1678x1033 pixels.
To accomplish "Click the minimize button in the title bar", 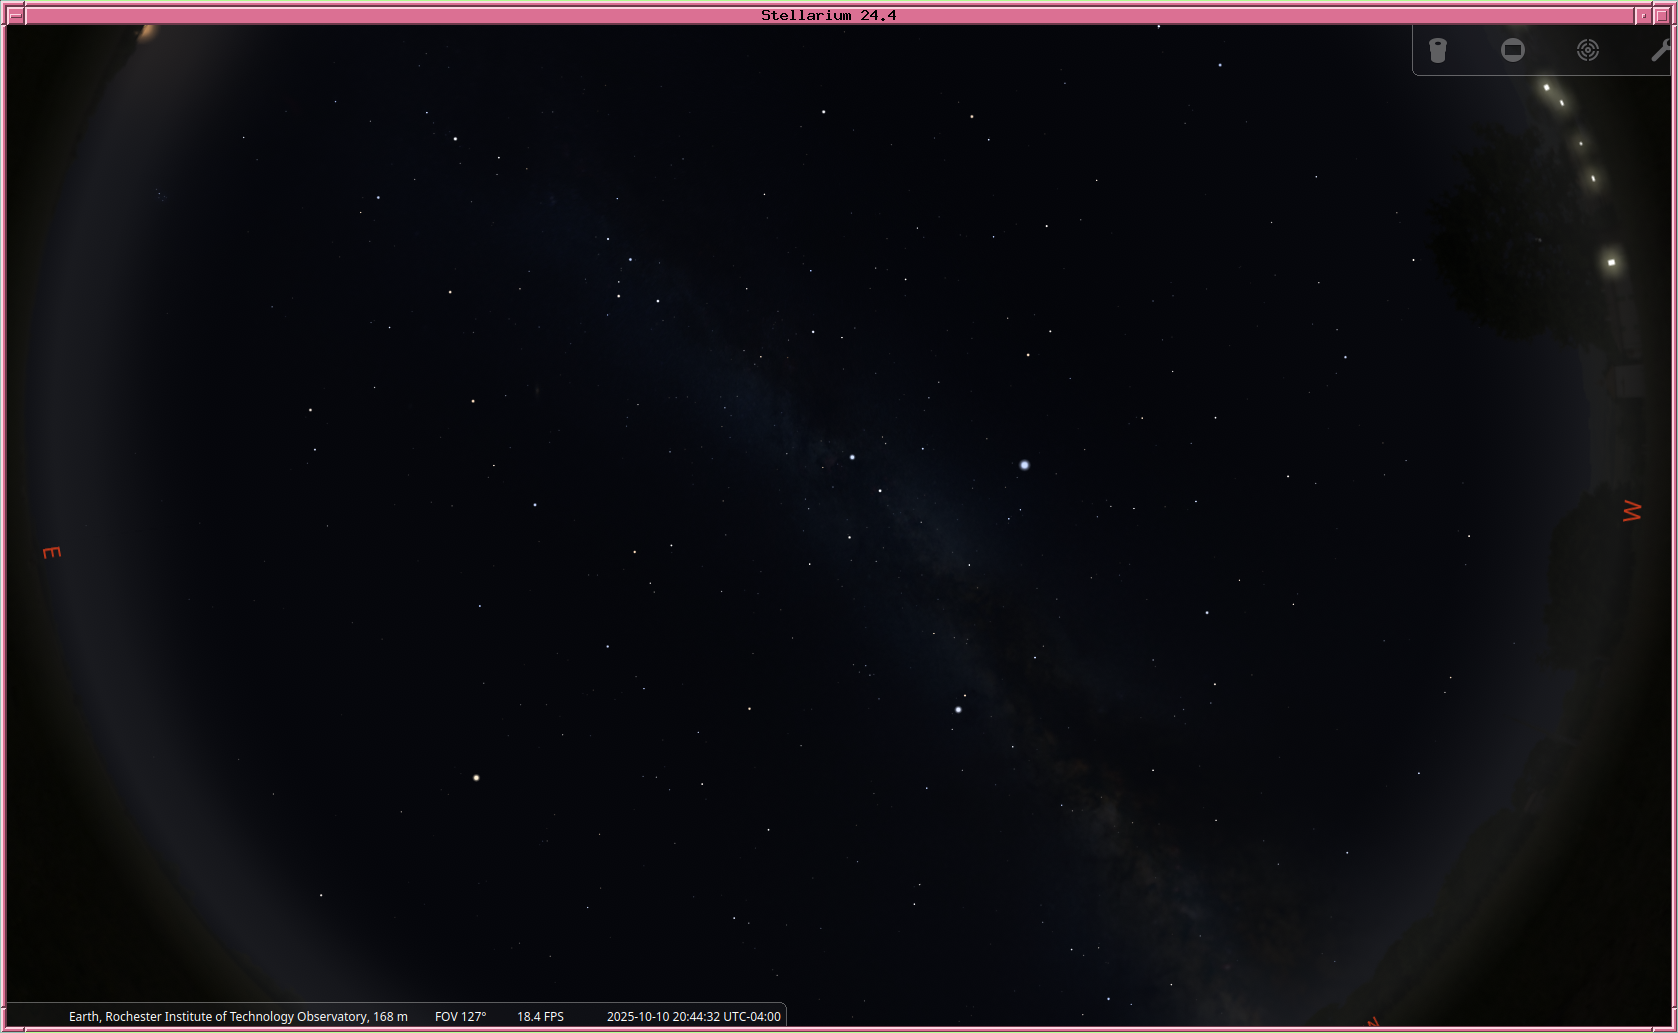I will pyautogui.click(x=1643, y=15).
